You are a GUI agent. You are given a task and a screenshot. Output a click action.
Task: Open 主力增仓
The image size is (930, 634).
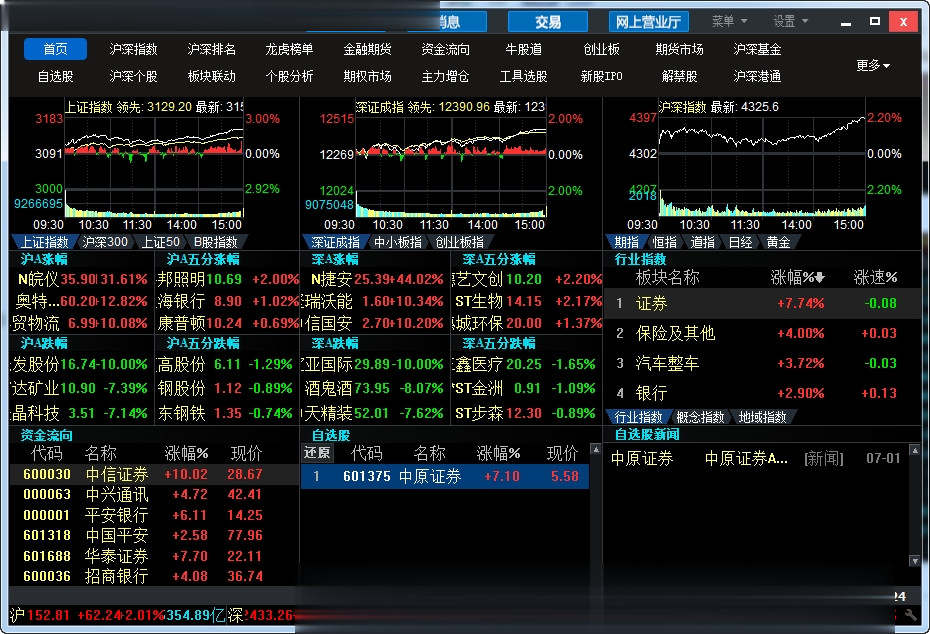click(445, 77)
